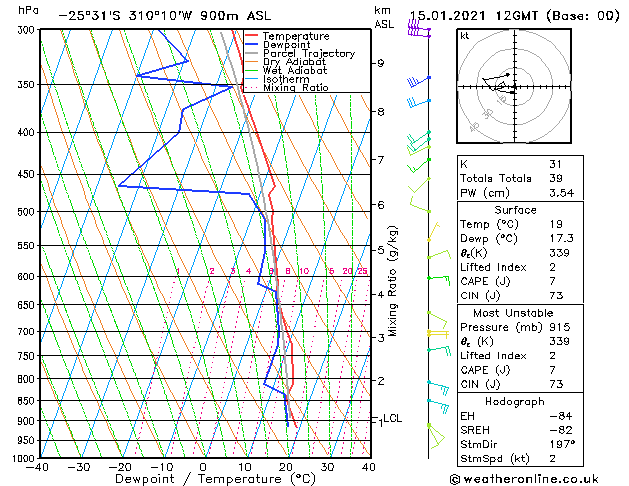The height and width of the screenshot is (486, 629).
Task: Click the '-40' temperature axis label
Action: 37,467
